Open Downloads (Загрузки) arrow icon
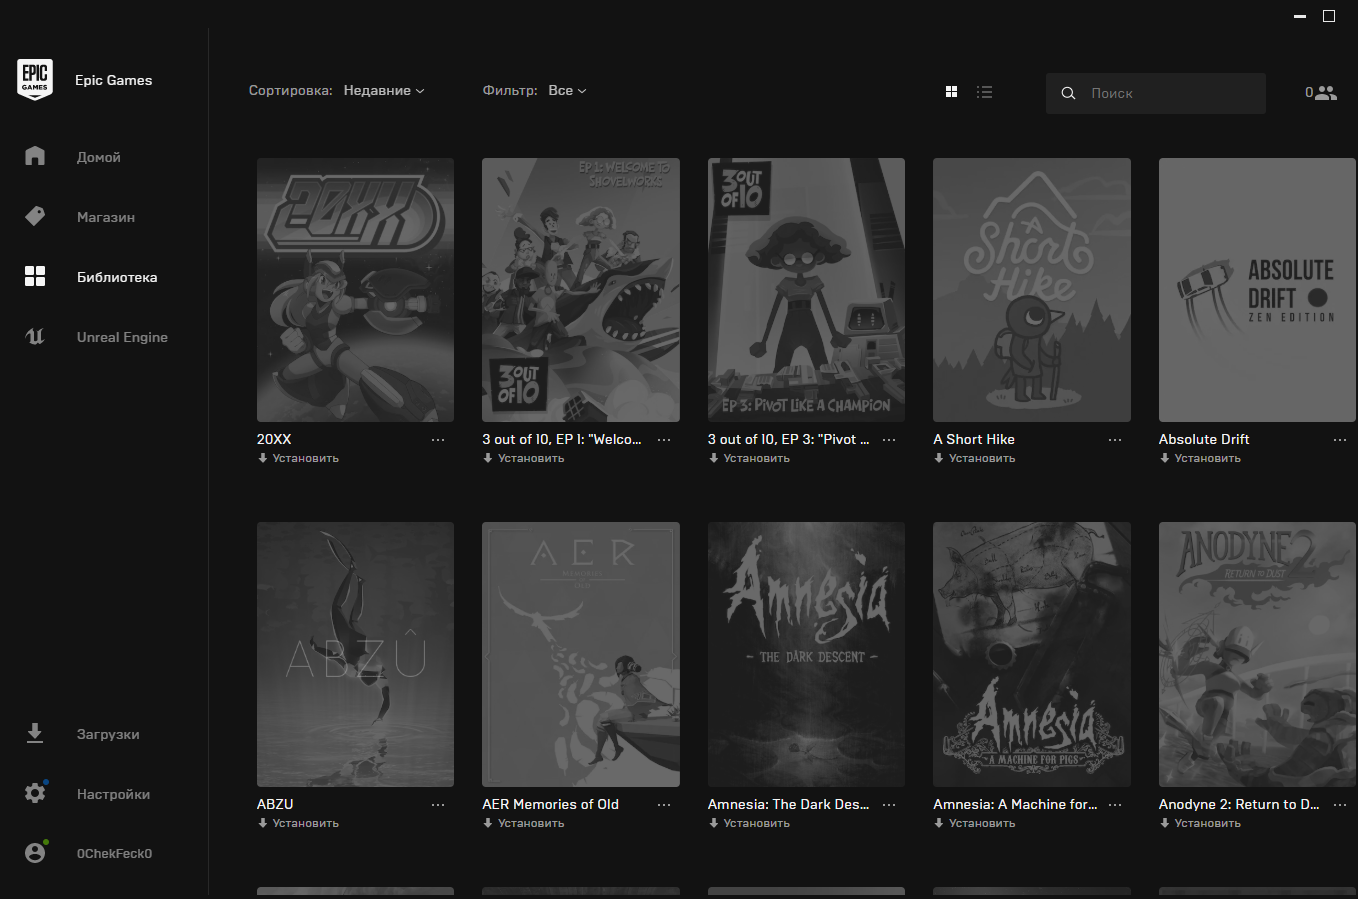Image resolution: width=1358 pixels, height=899 pixels. pyautogui.click(x=35, y=733)
